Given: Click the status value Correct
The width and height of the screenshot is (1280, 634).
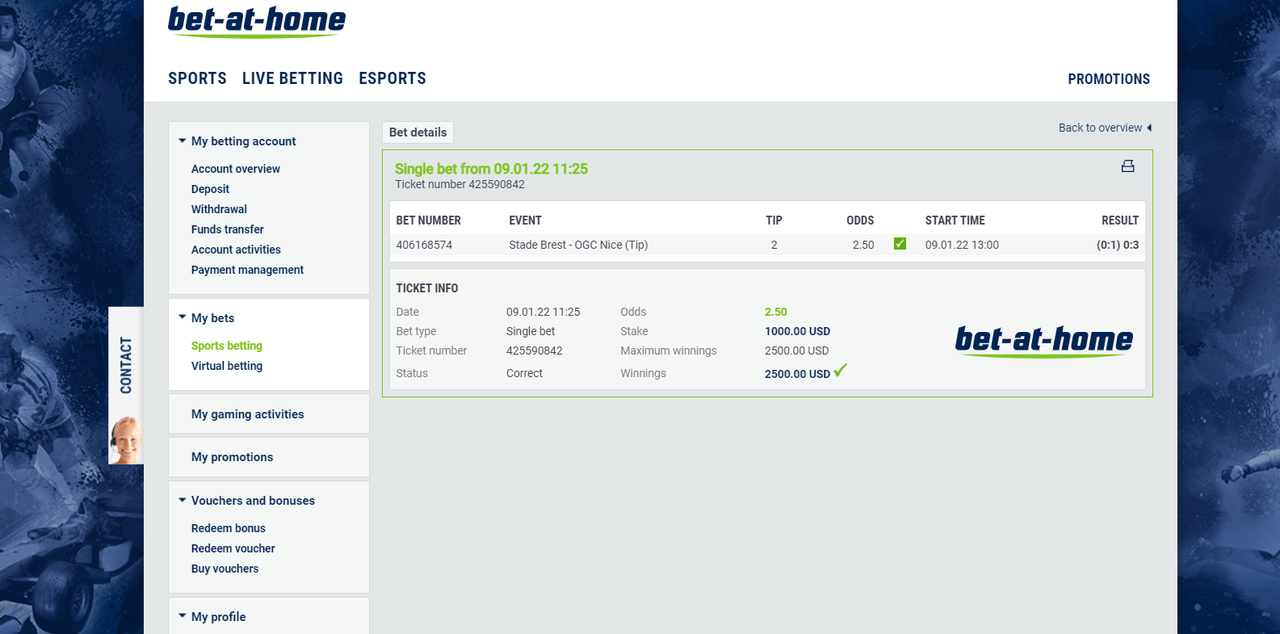Looking at the screenshot, I should coord(524,373).
